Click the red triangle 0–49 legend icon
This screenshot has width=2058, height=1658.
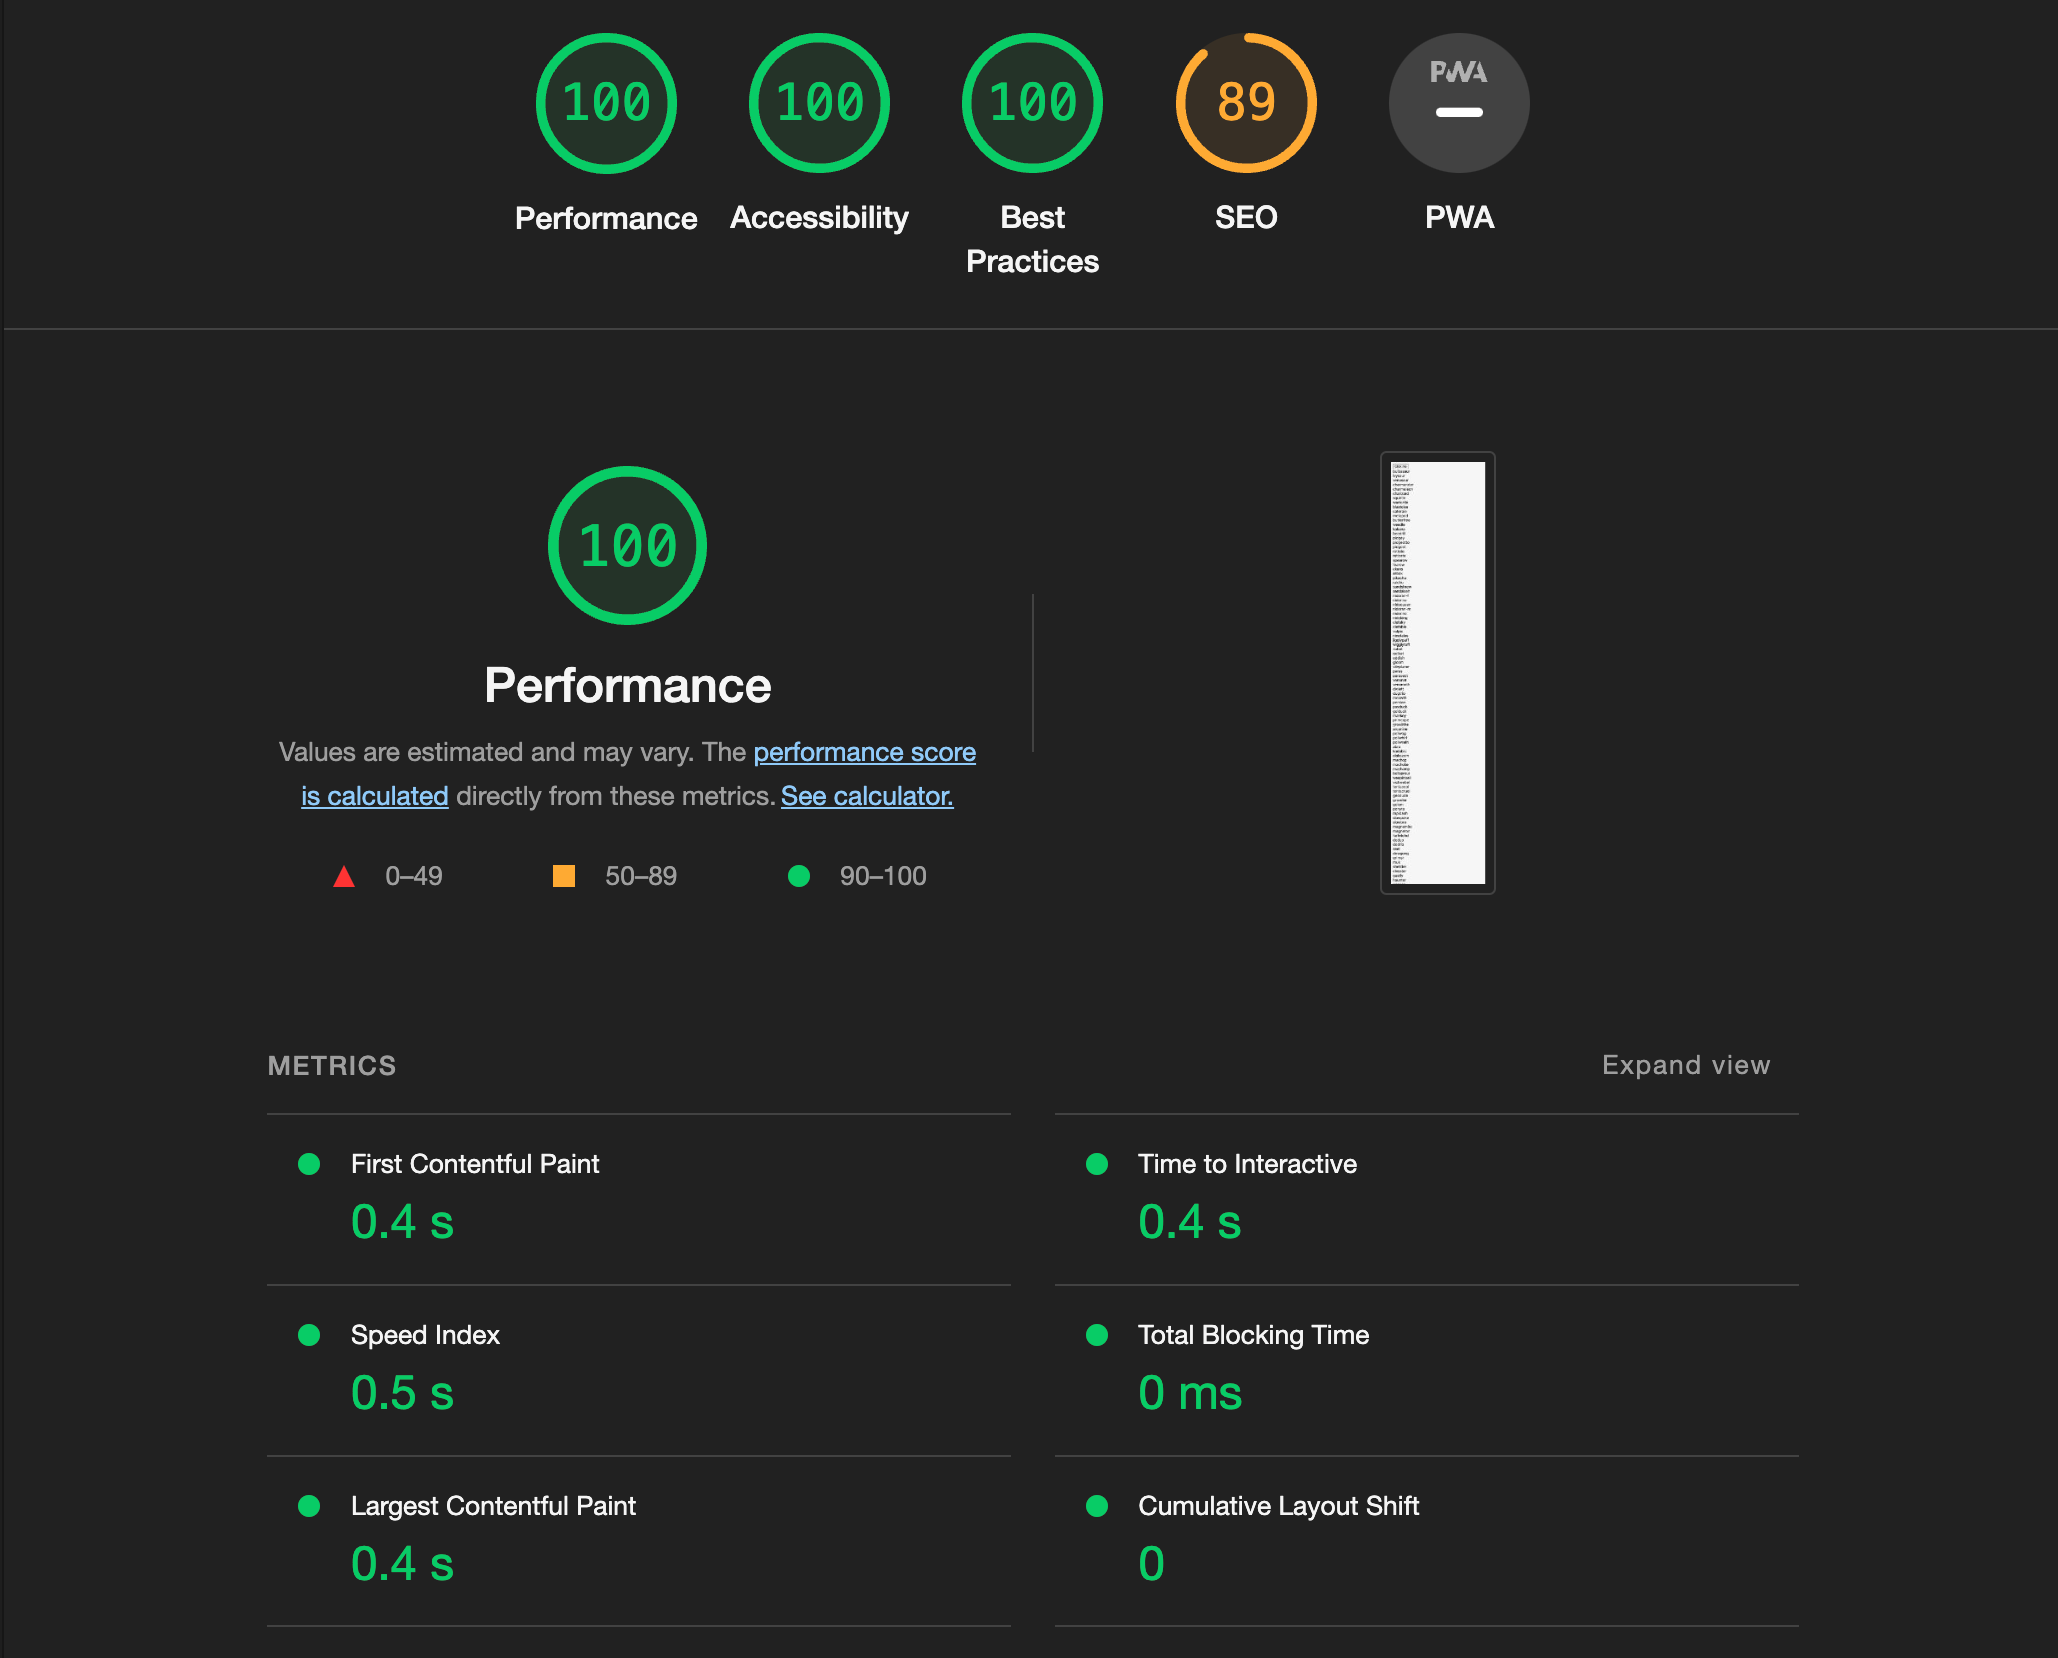[x=344, y=877]
